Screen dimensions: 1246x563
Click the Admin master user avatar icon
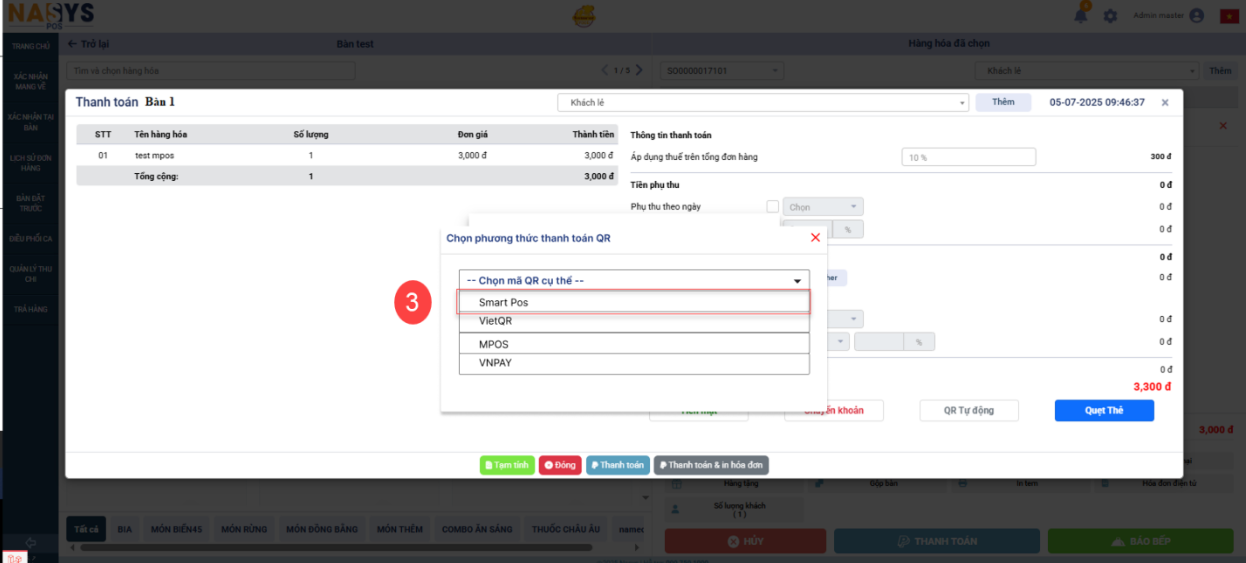coord(1197,16)
